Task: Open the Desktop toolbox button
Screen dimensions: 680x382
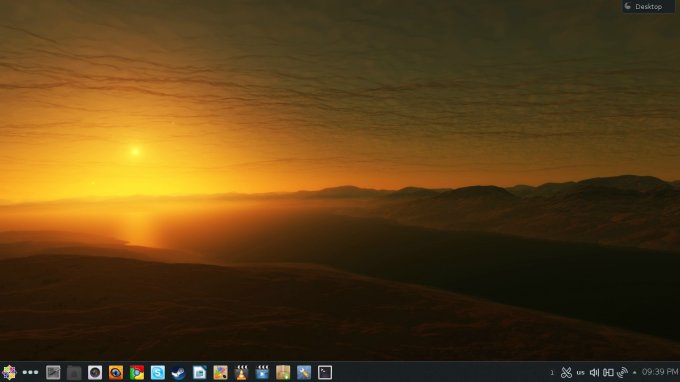Action: [648, 7]
